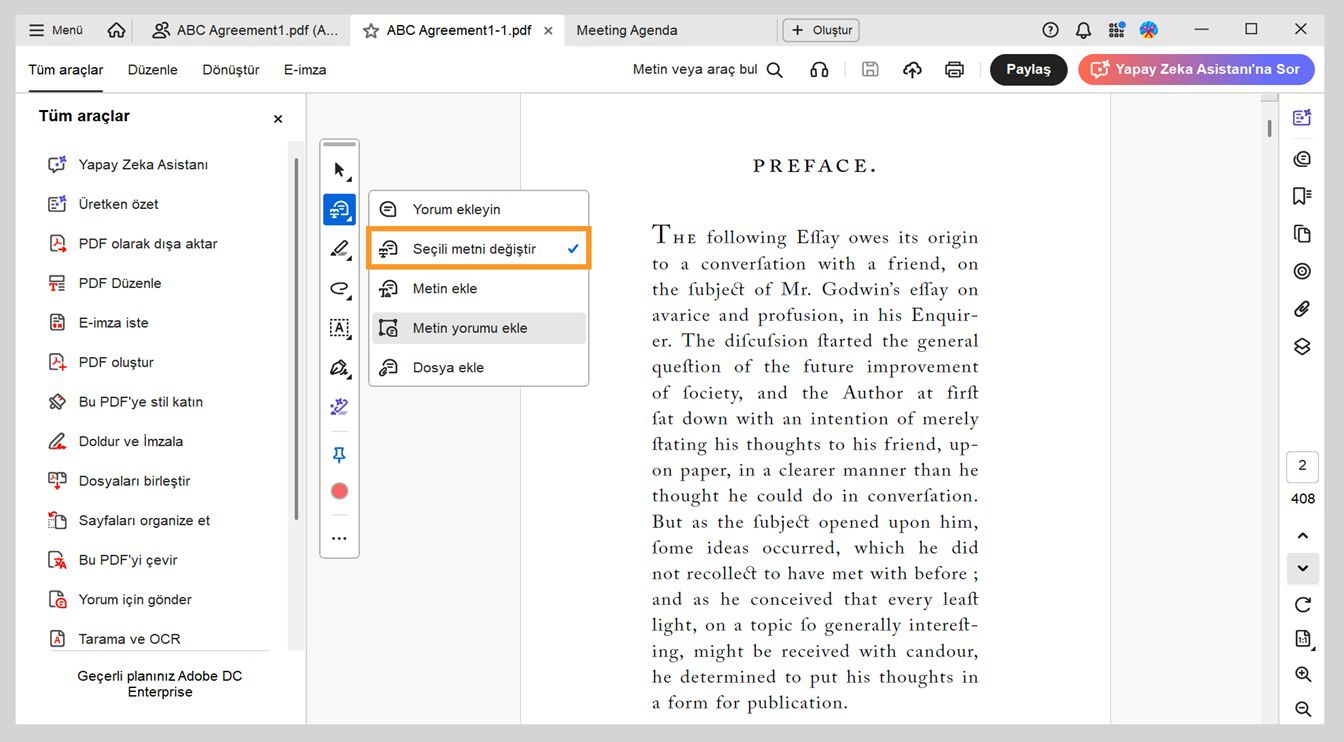Open the user profile avatar
This screenshot has width=1344, height=742.
[x=1149, y=30]
